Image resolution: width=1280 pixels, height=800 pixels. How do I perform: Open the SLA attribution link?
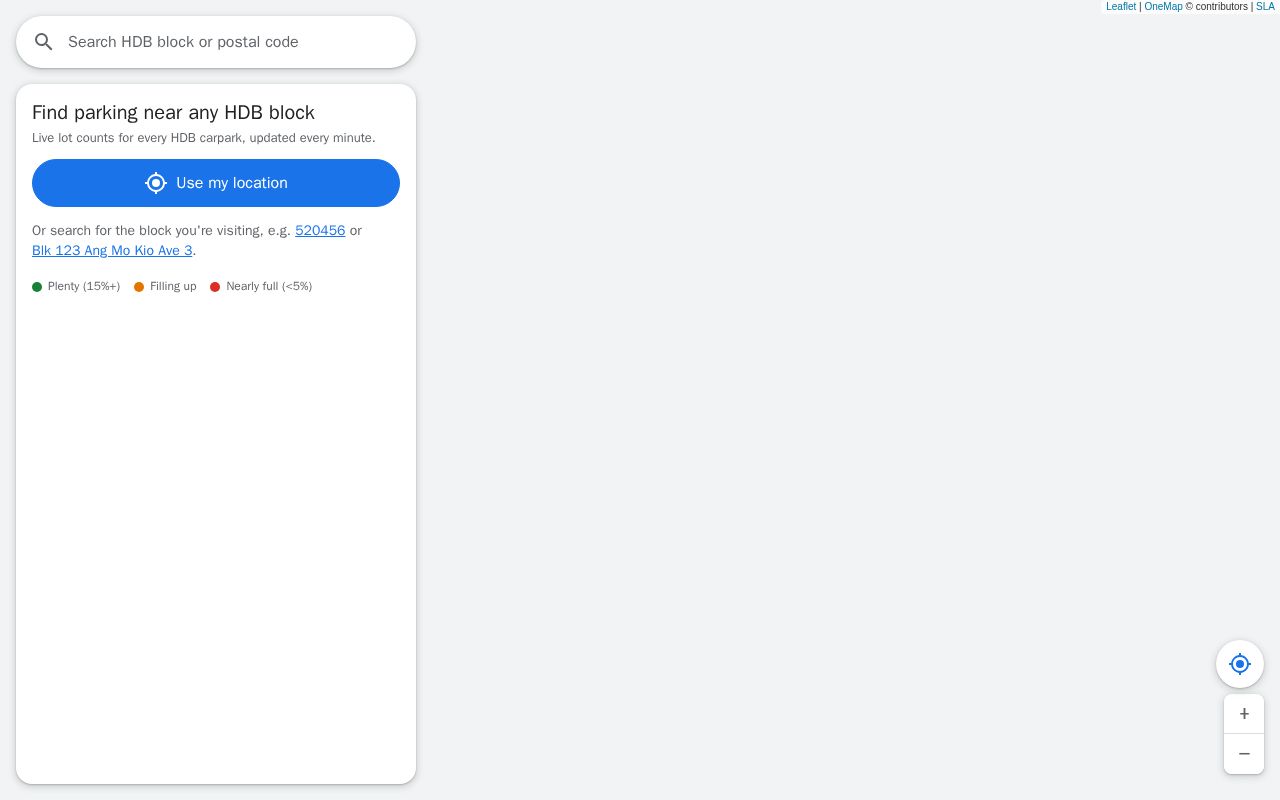(1265, 6)
